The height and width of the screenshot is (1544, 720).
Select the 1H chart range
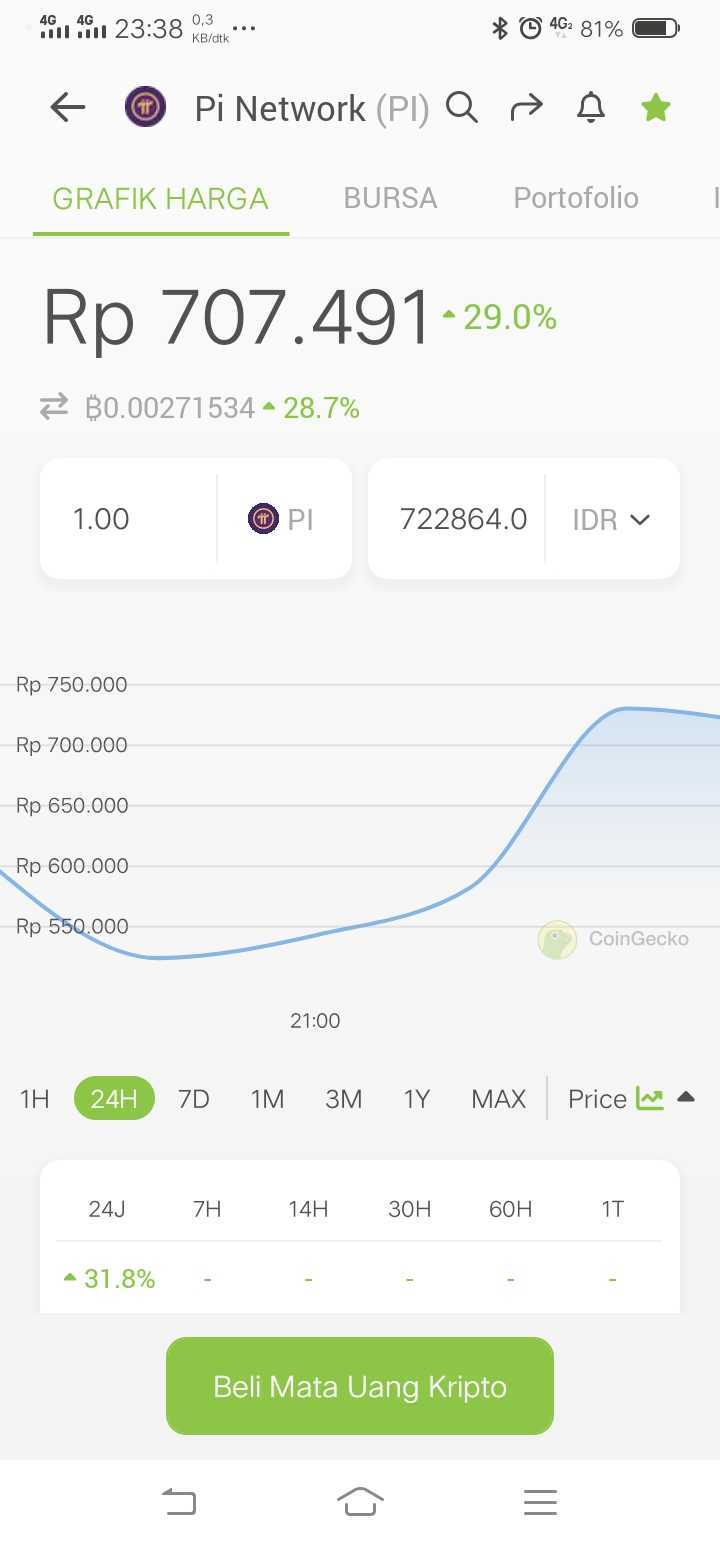pyautogui.click(x=34, y=1099)
